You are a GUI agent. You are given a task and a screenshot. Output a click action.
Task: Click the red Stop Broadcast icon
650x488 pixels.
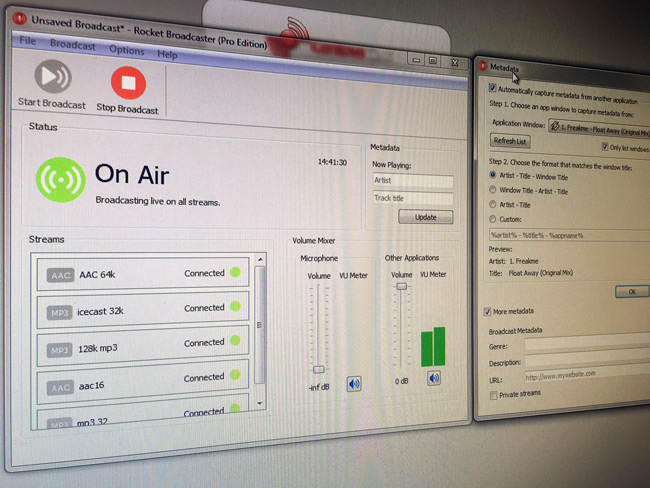click(x=129, y=83)
